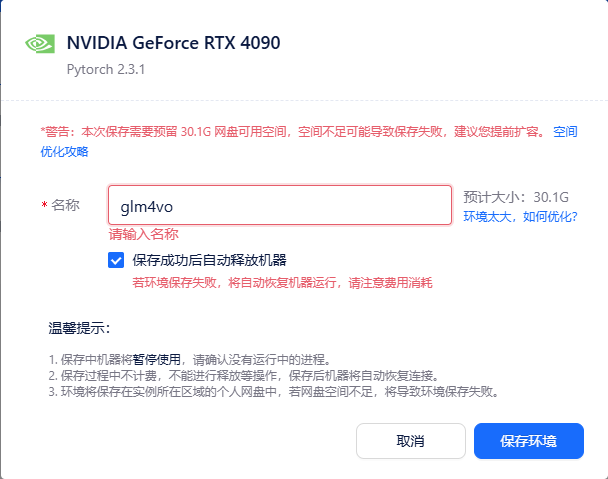This screenshot has width=608, height=479.
Task: Focus the 名称 input containing glm4vo
Action: (280, 205)
